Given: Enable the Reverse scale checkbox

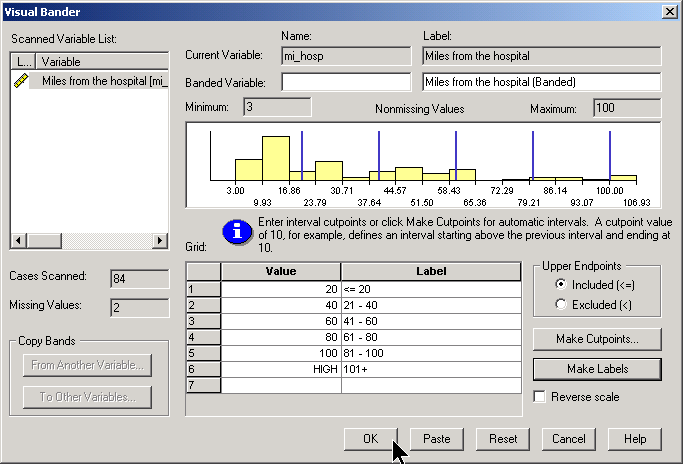Looking at the screenshot, I should [x=541, y=397].
